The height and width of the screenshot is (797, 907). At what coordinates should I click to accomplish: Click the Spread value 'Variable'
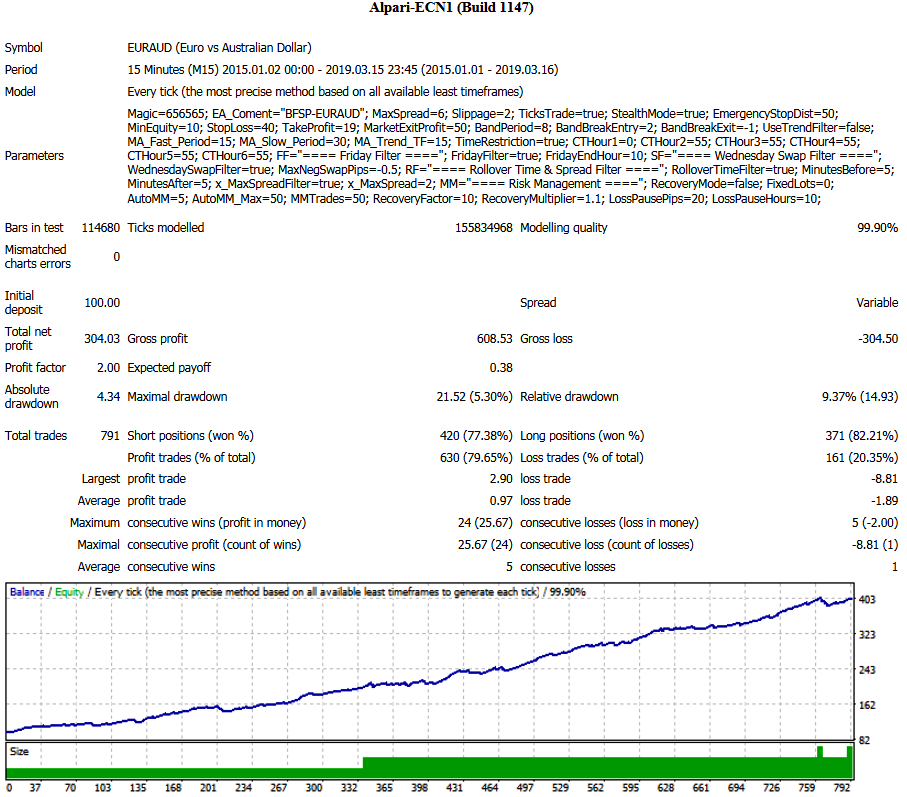coord(877,302)
